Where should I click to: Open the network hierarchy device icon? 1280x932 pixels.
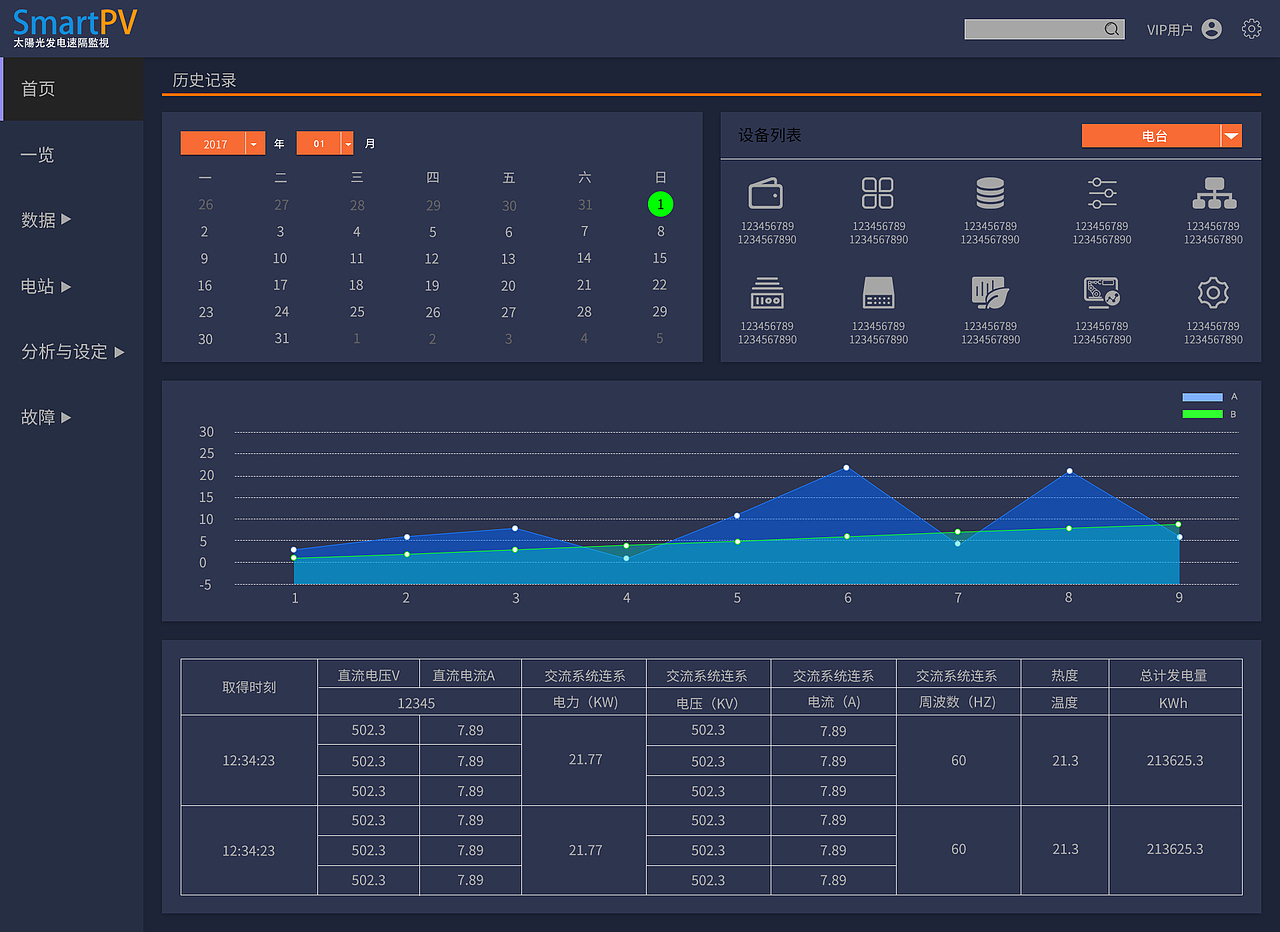pos(1214,193)
